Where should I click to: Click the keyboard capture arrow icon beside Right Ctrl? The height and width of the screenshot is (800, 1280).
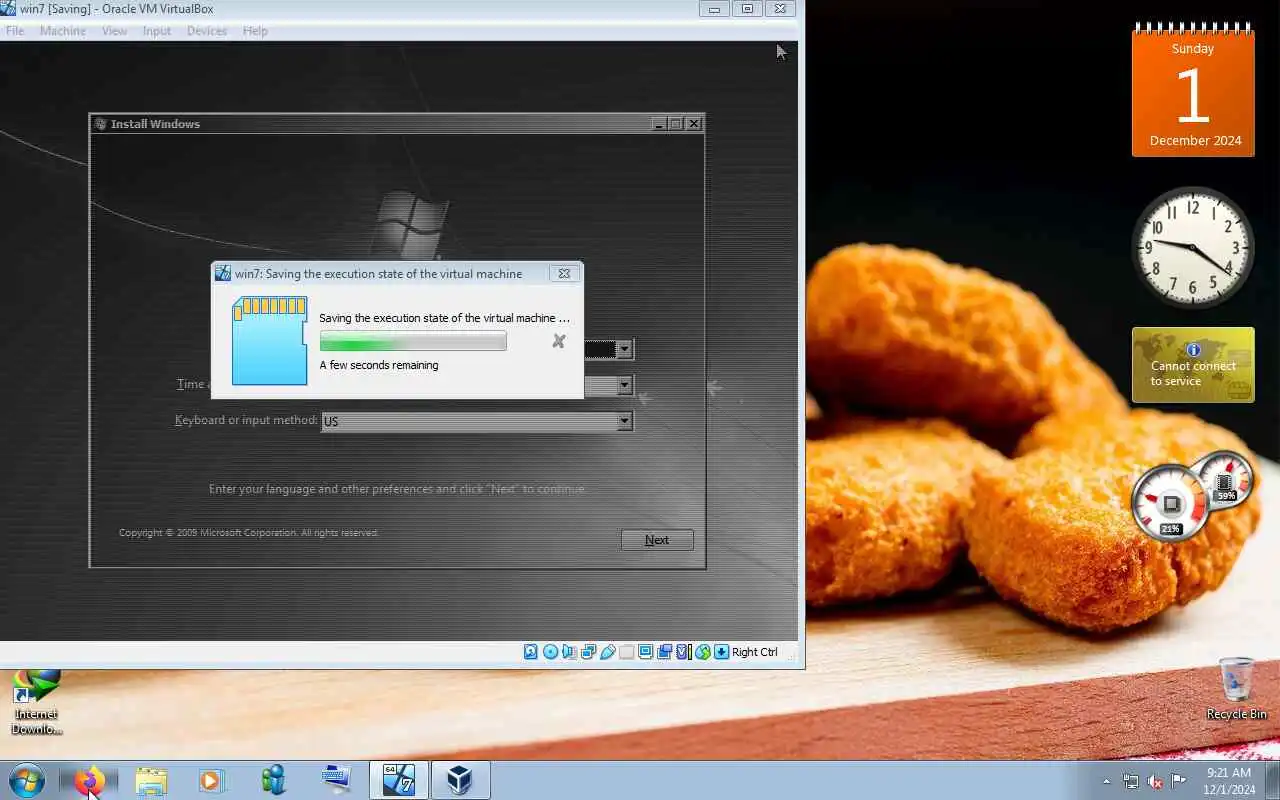coord(721,652)
